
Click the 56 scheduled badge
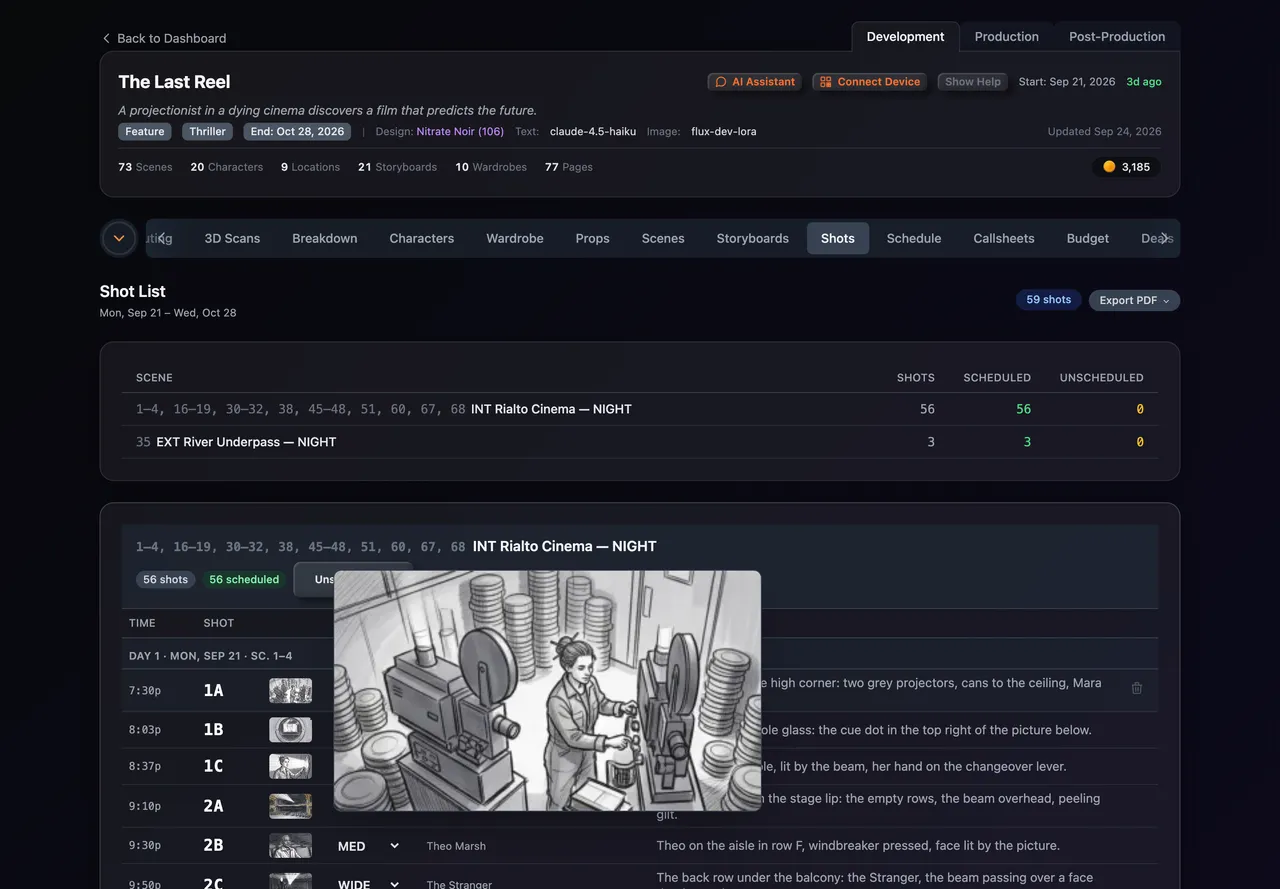coord(244,580)
